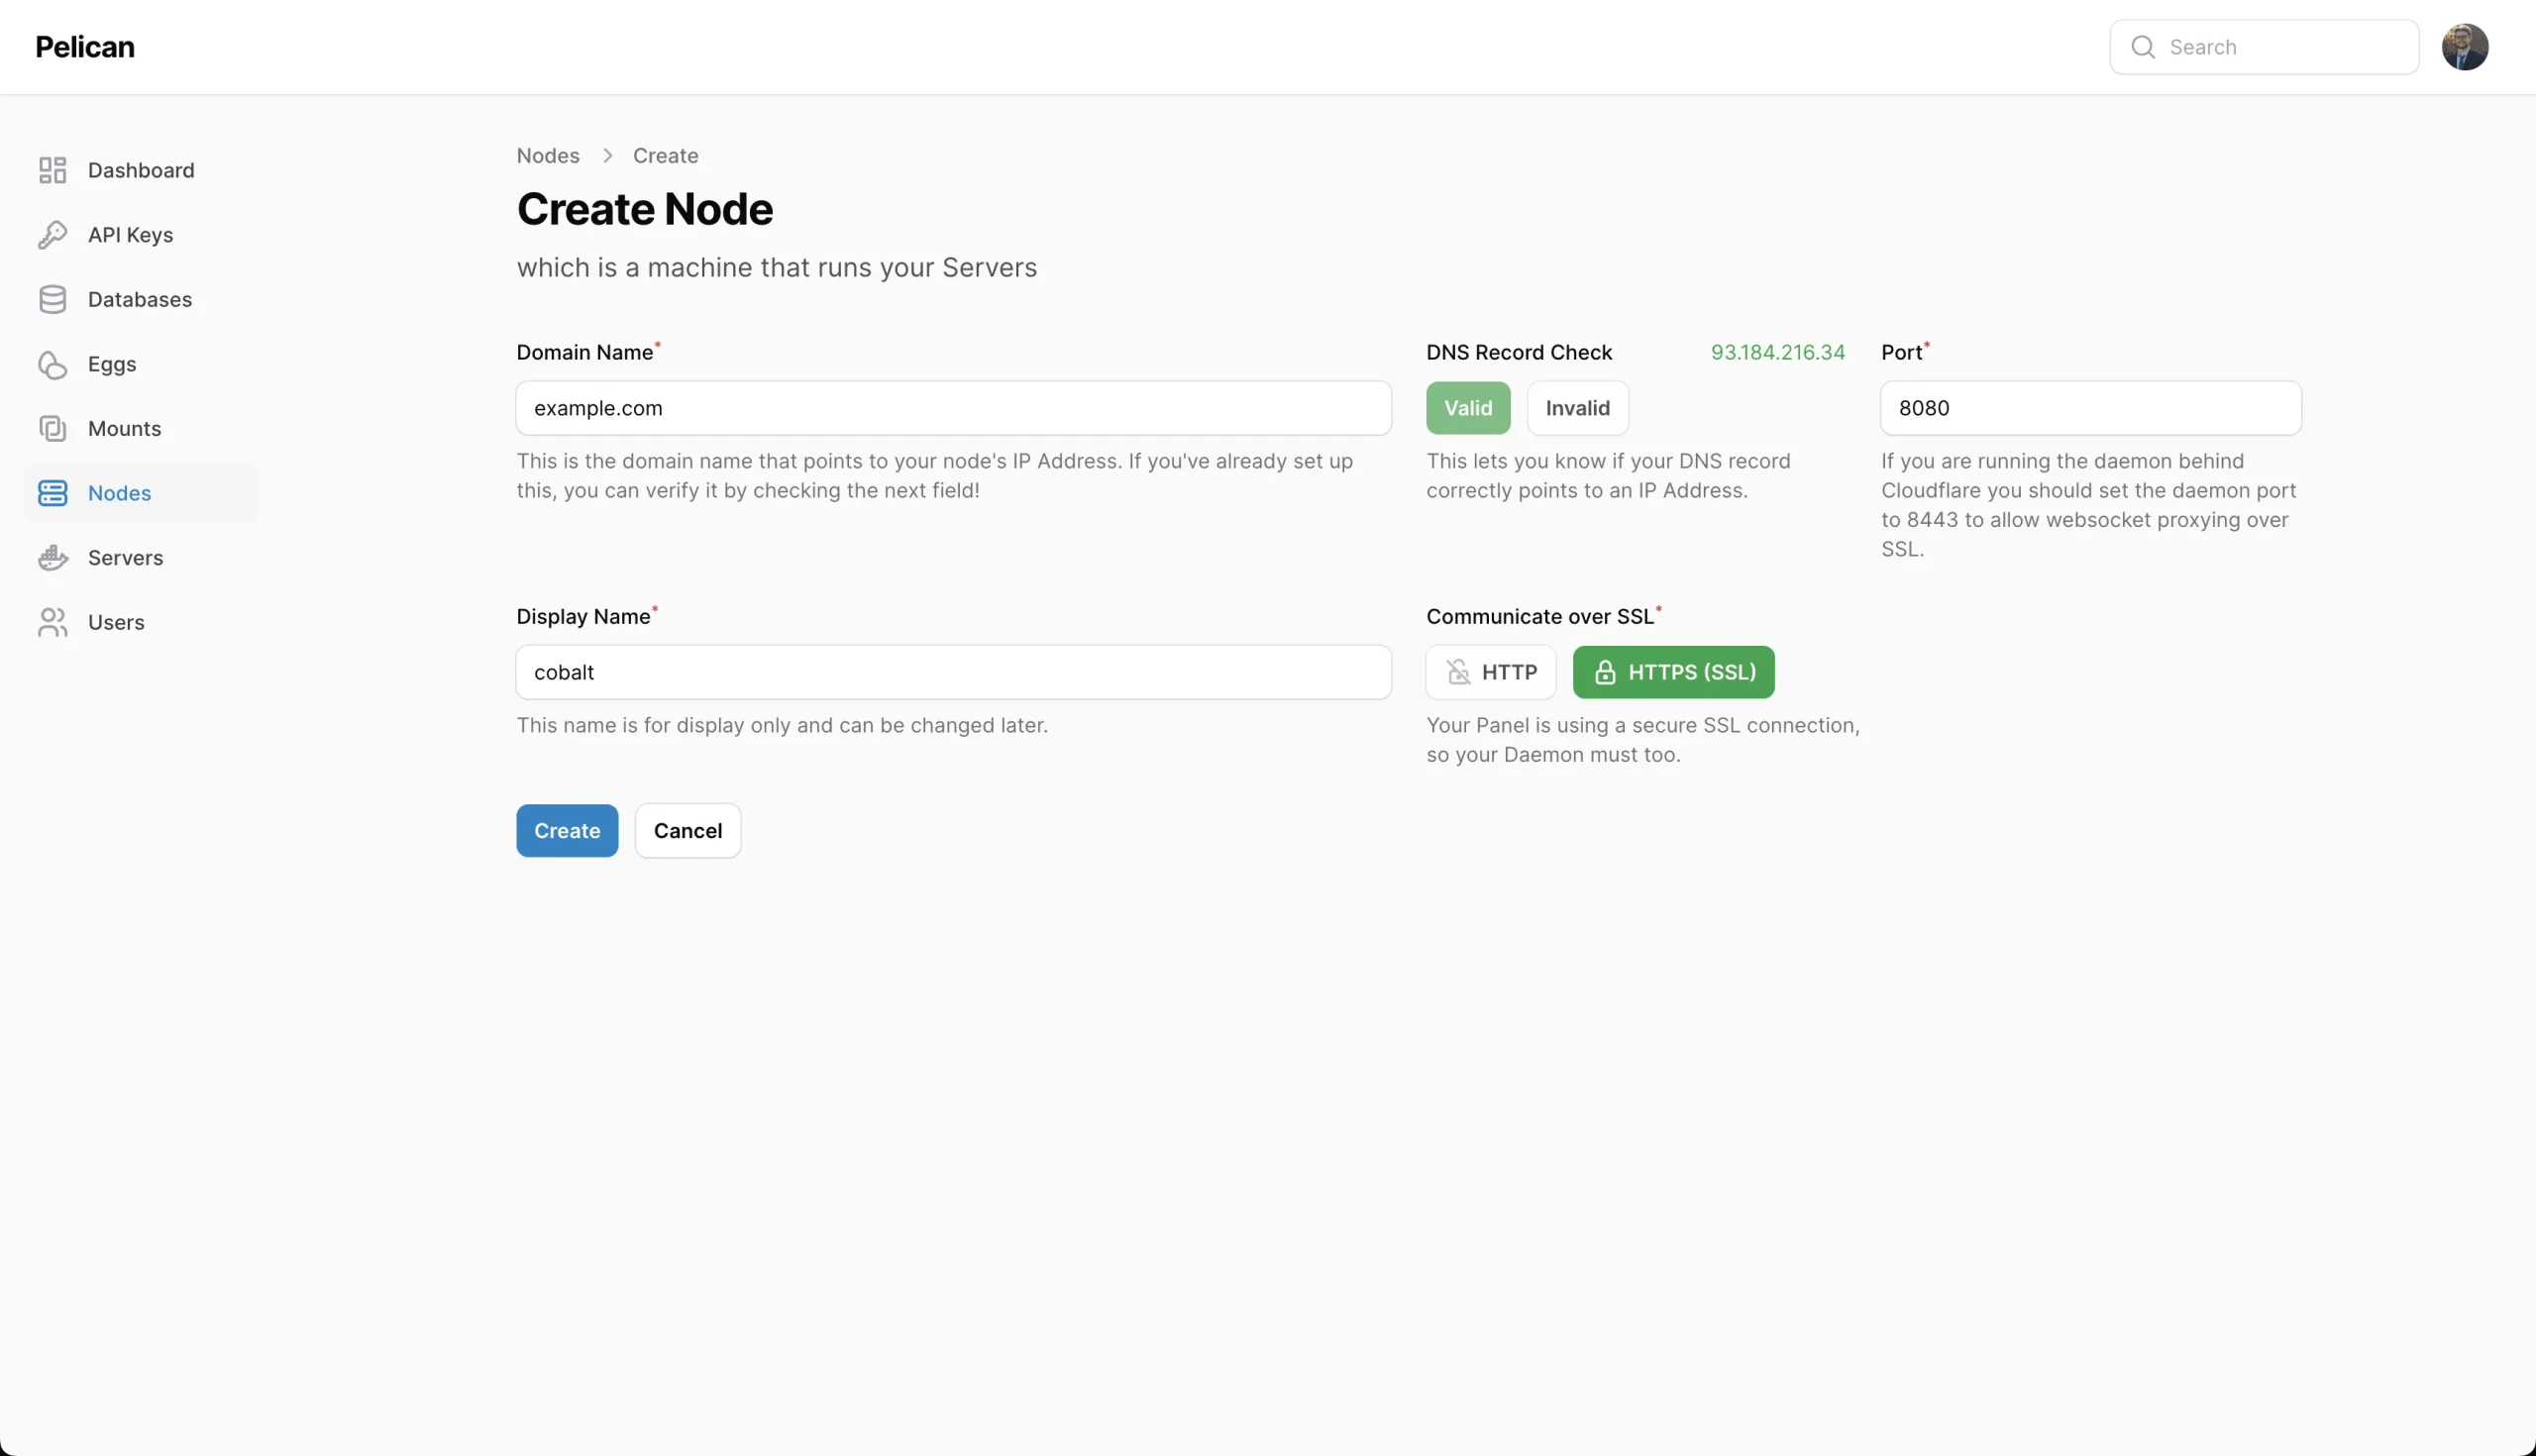Open Dashboard via its grid icon

tap(52, 170)
